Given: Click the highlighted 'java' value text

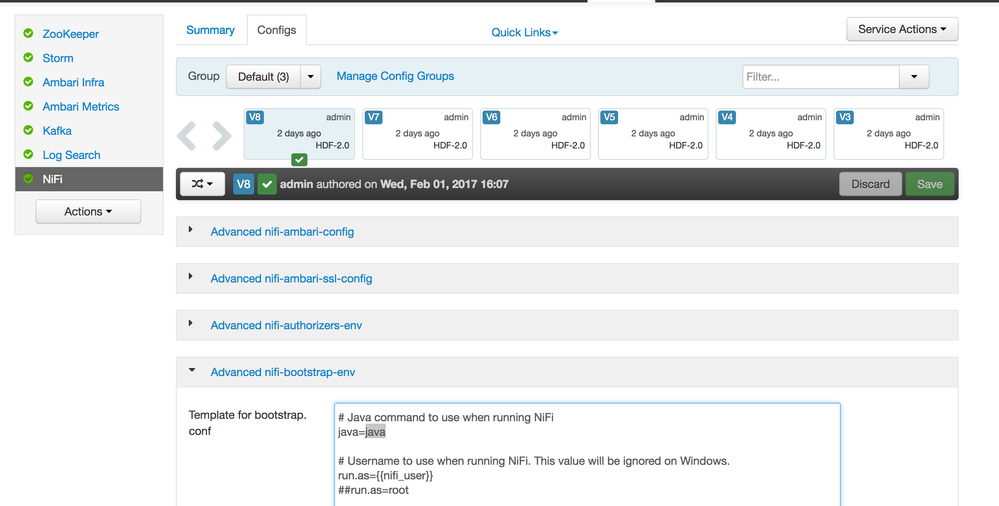Looking at the screenshot, I should 375,432.
